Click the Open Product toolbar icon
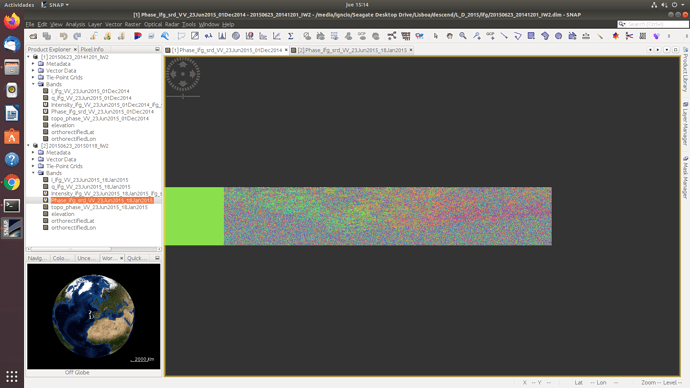The width and height of the screenshot is (690, 388). 33,36
